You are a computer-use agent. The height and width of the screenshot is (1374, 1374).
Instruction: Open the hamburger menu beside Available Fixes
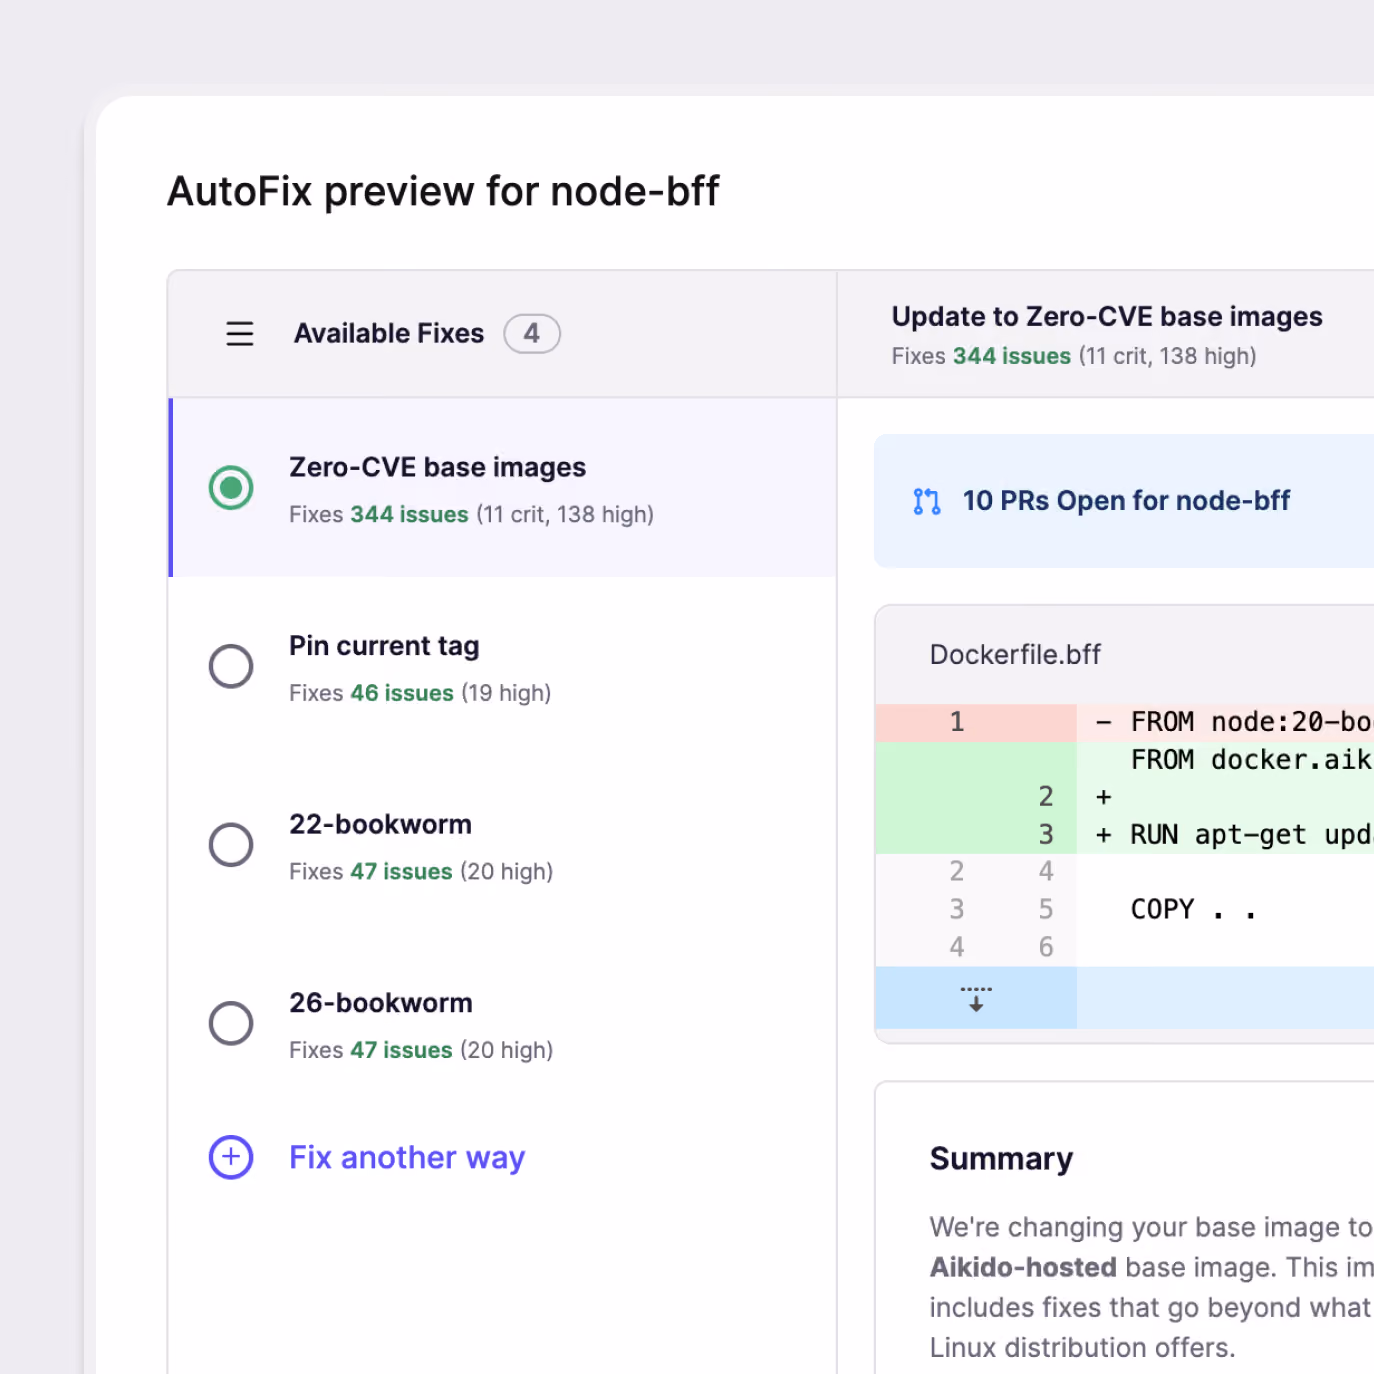click(240, 334)
